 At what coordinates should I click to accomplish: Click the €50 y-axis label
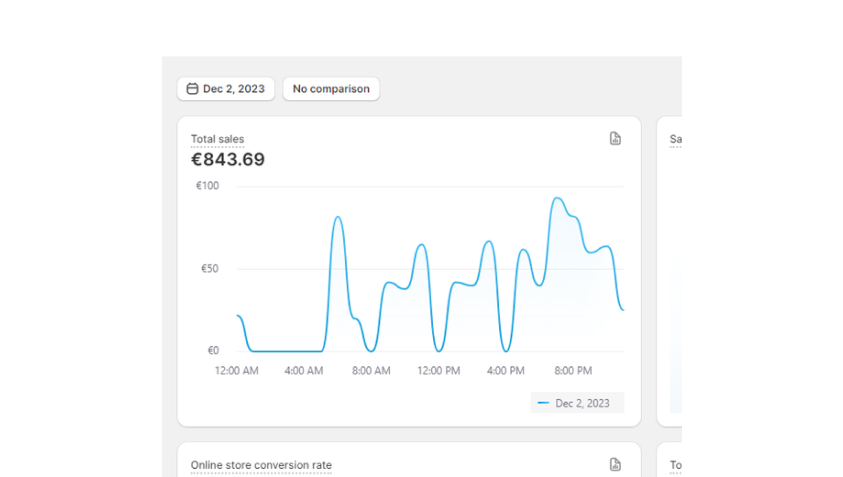(x=210, y=268)
